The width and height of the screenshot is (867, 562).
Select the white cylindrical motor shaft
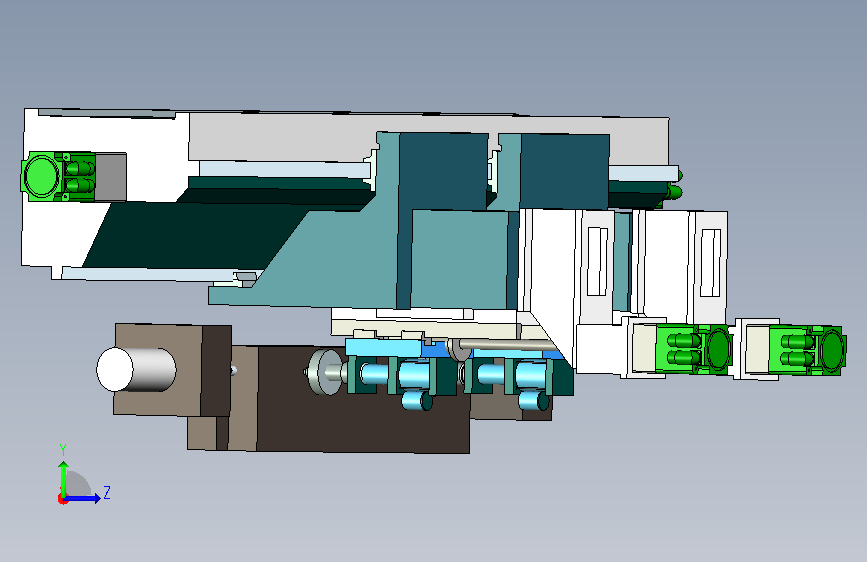click(136, 370)
